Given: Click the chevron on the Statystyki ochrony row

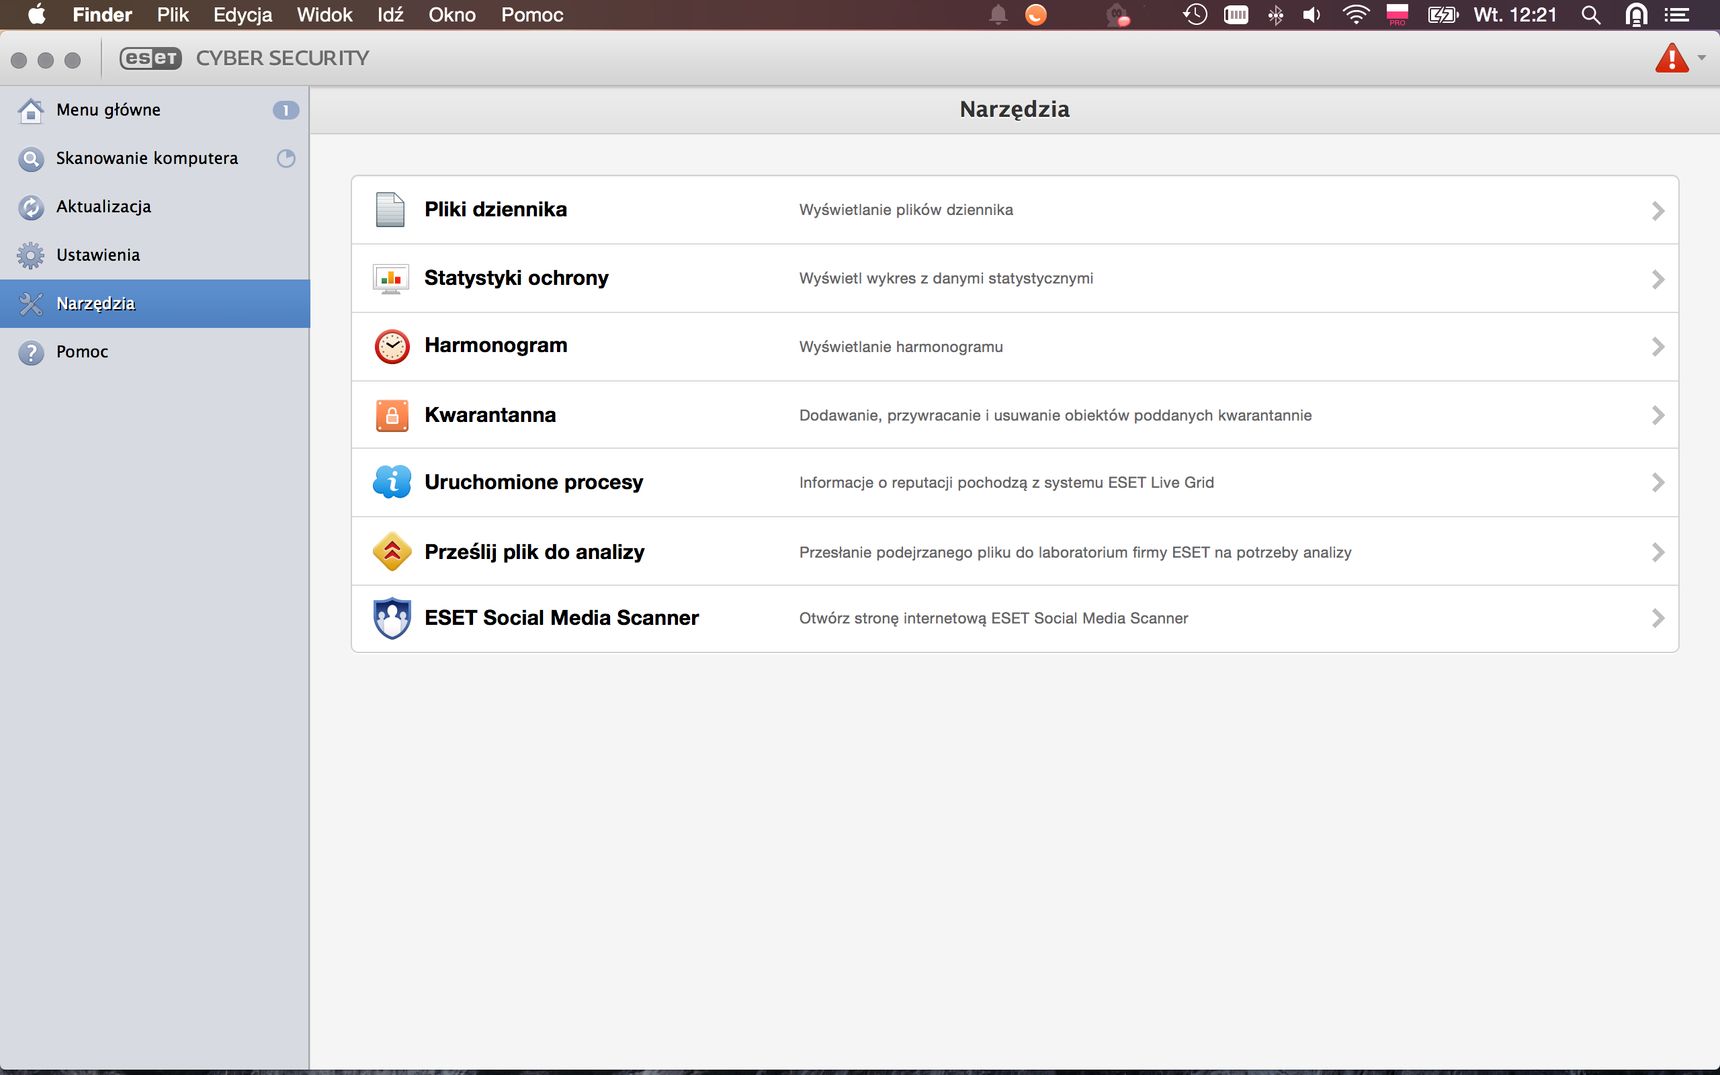Looking at the screenshot, I should (x=1658, y=279).
